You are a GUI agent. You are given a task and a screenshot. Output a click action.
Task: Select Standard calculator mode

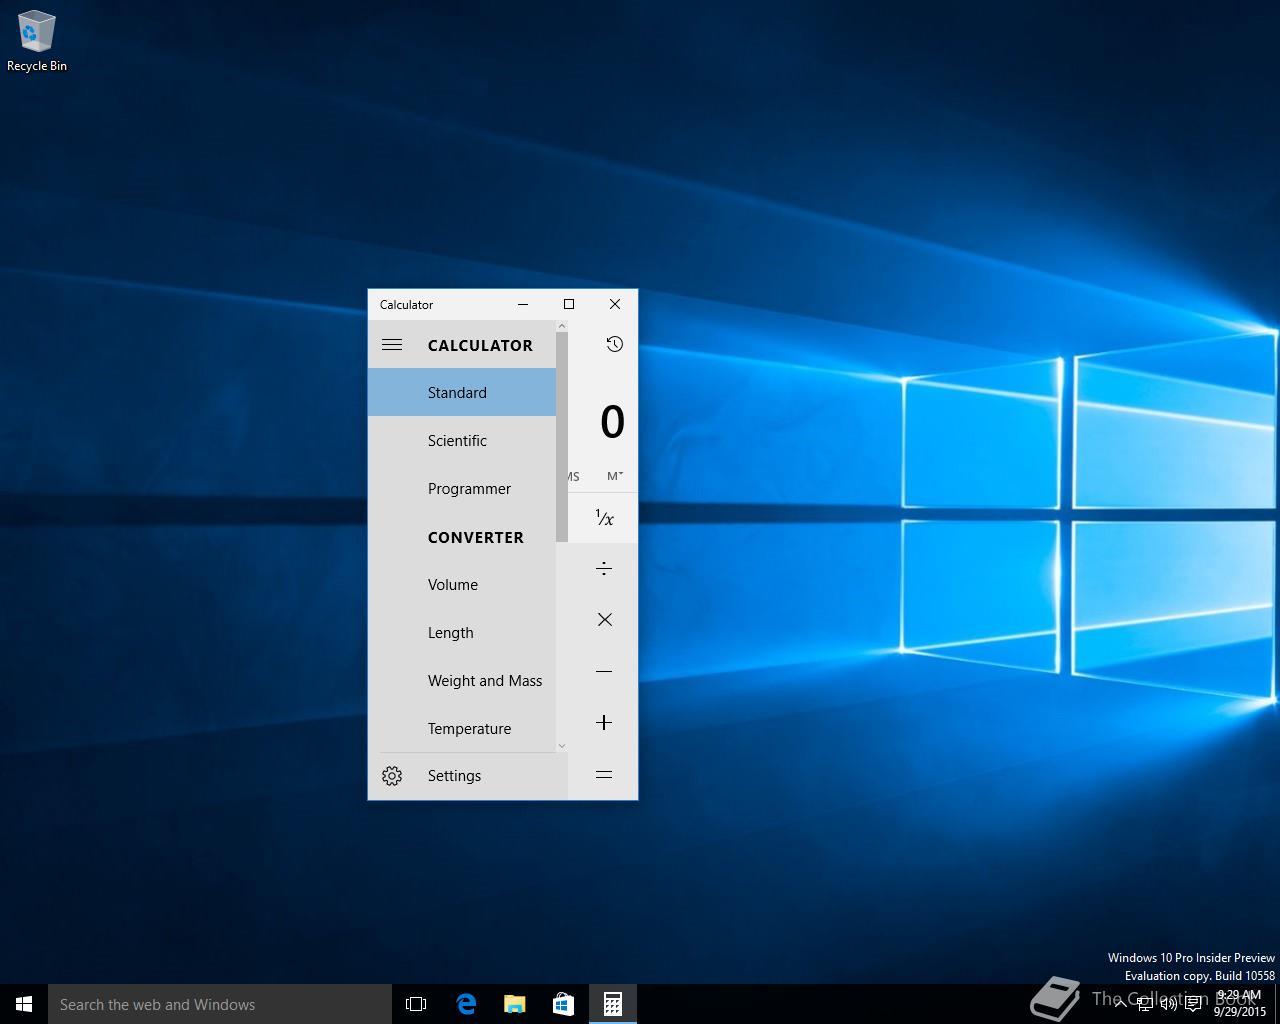(x=462, y=392)
